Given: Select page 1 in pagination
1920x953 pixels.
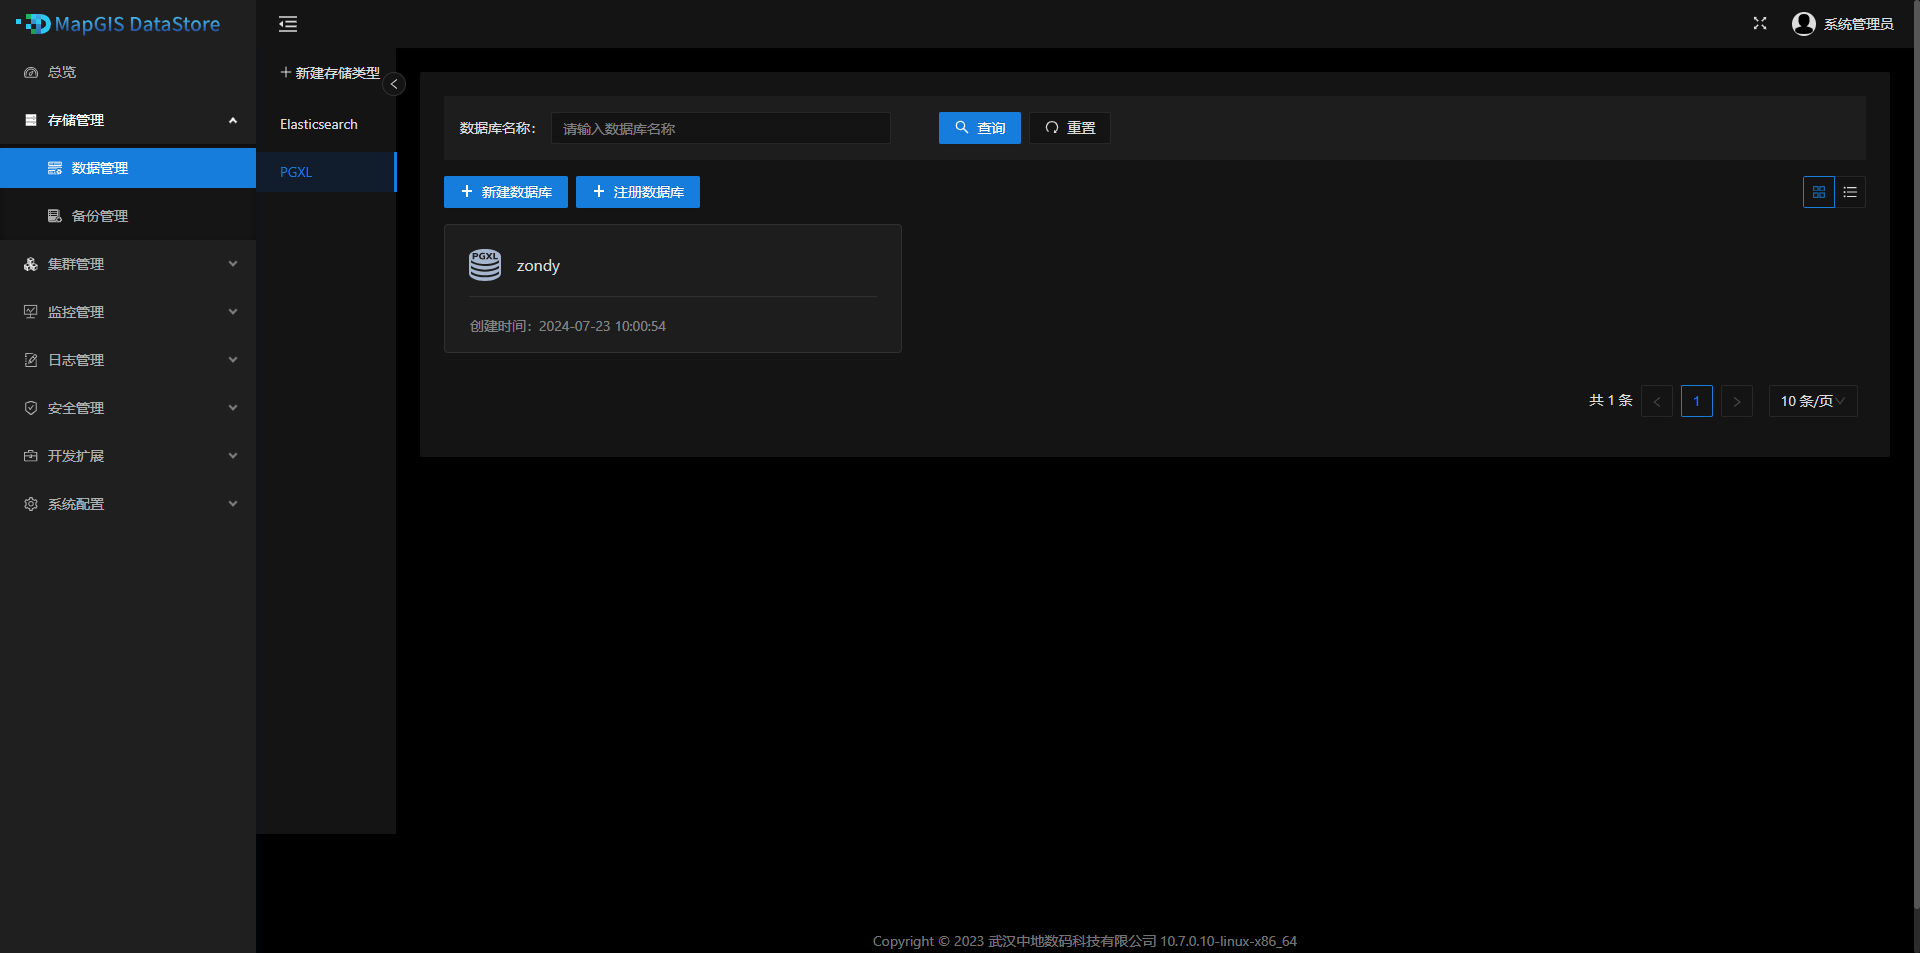Looking at the screenshot, I should coord(1697,401).
